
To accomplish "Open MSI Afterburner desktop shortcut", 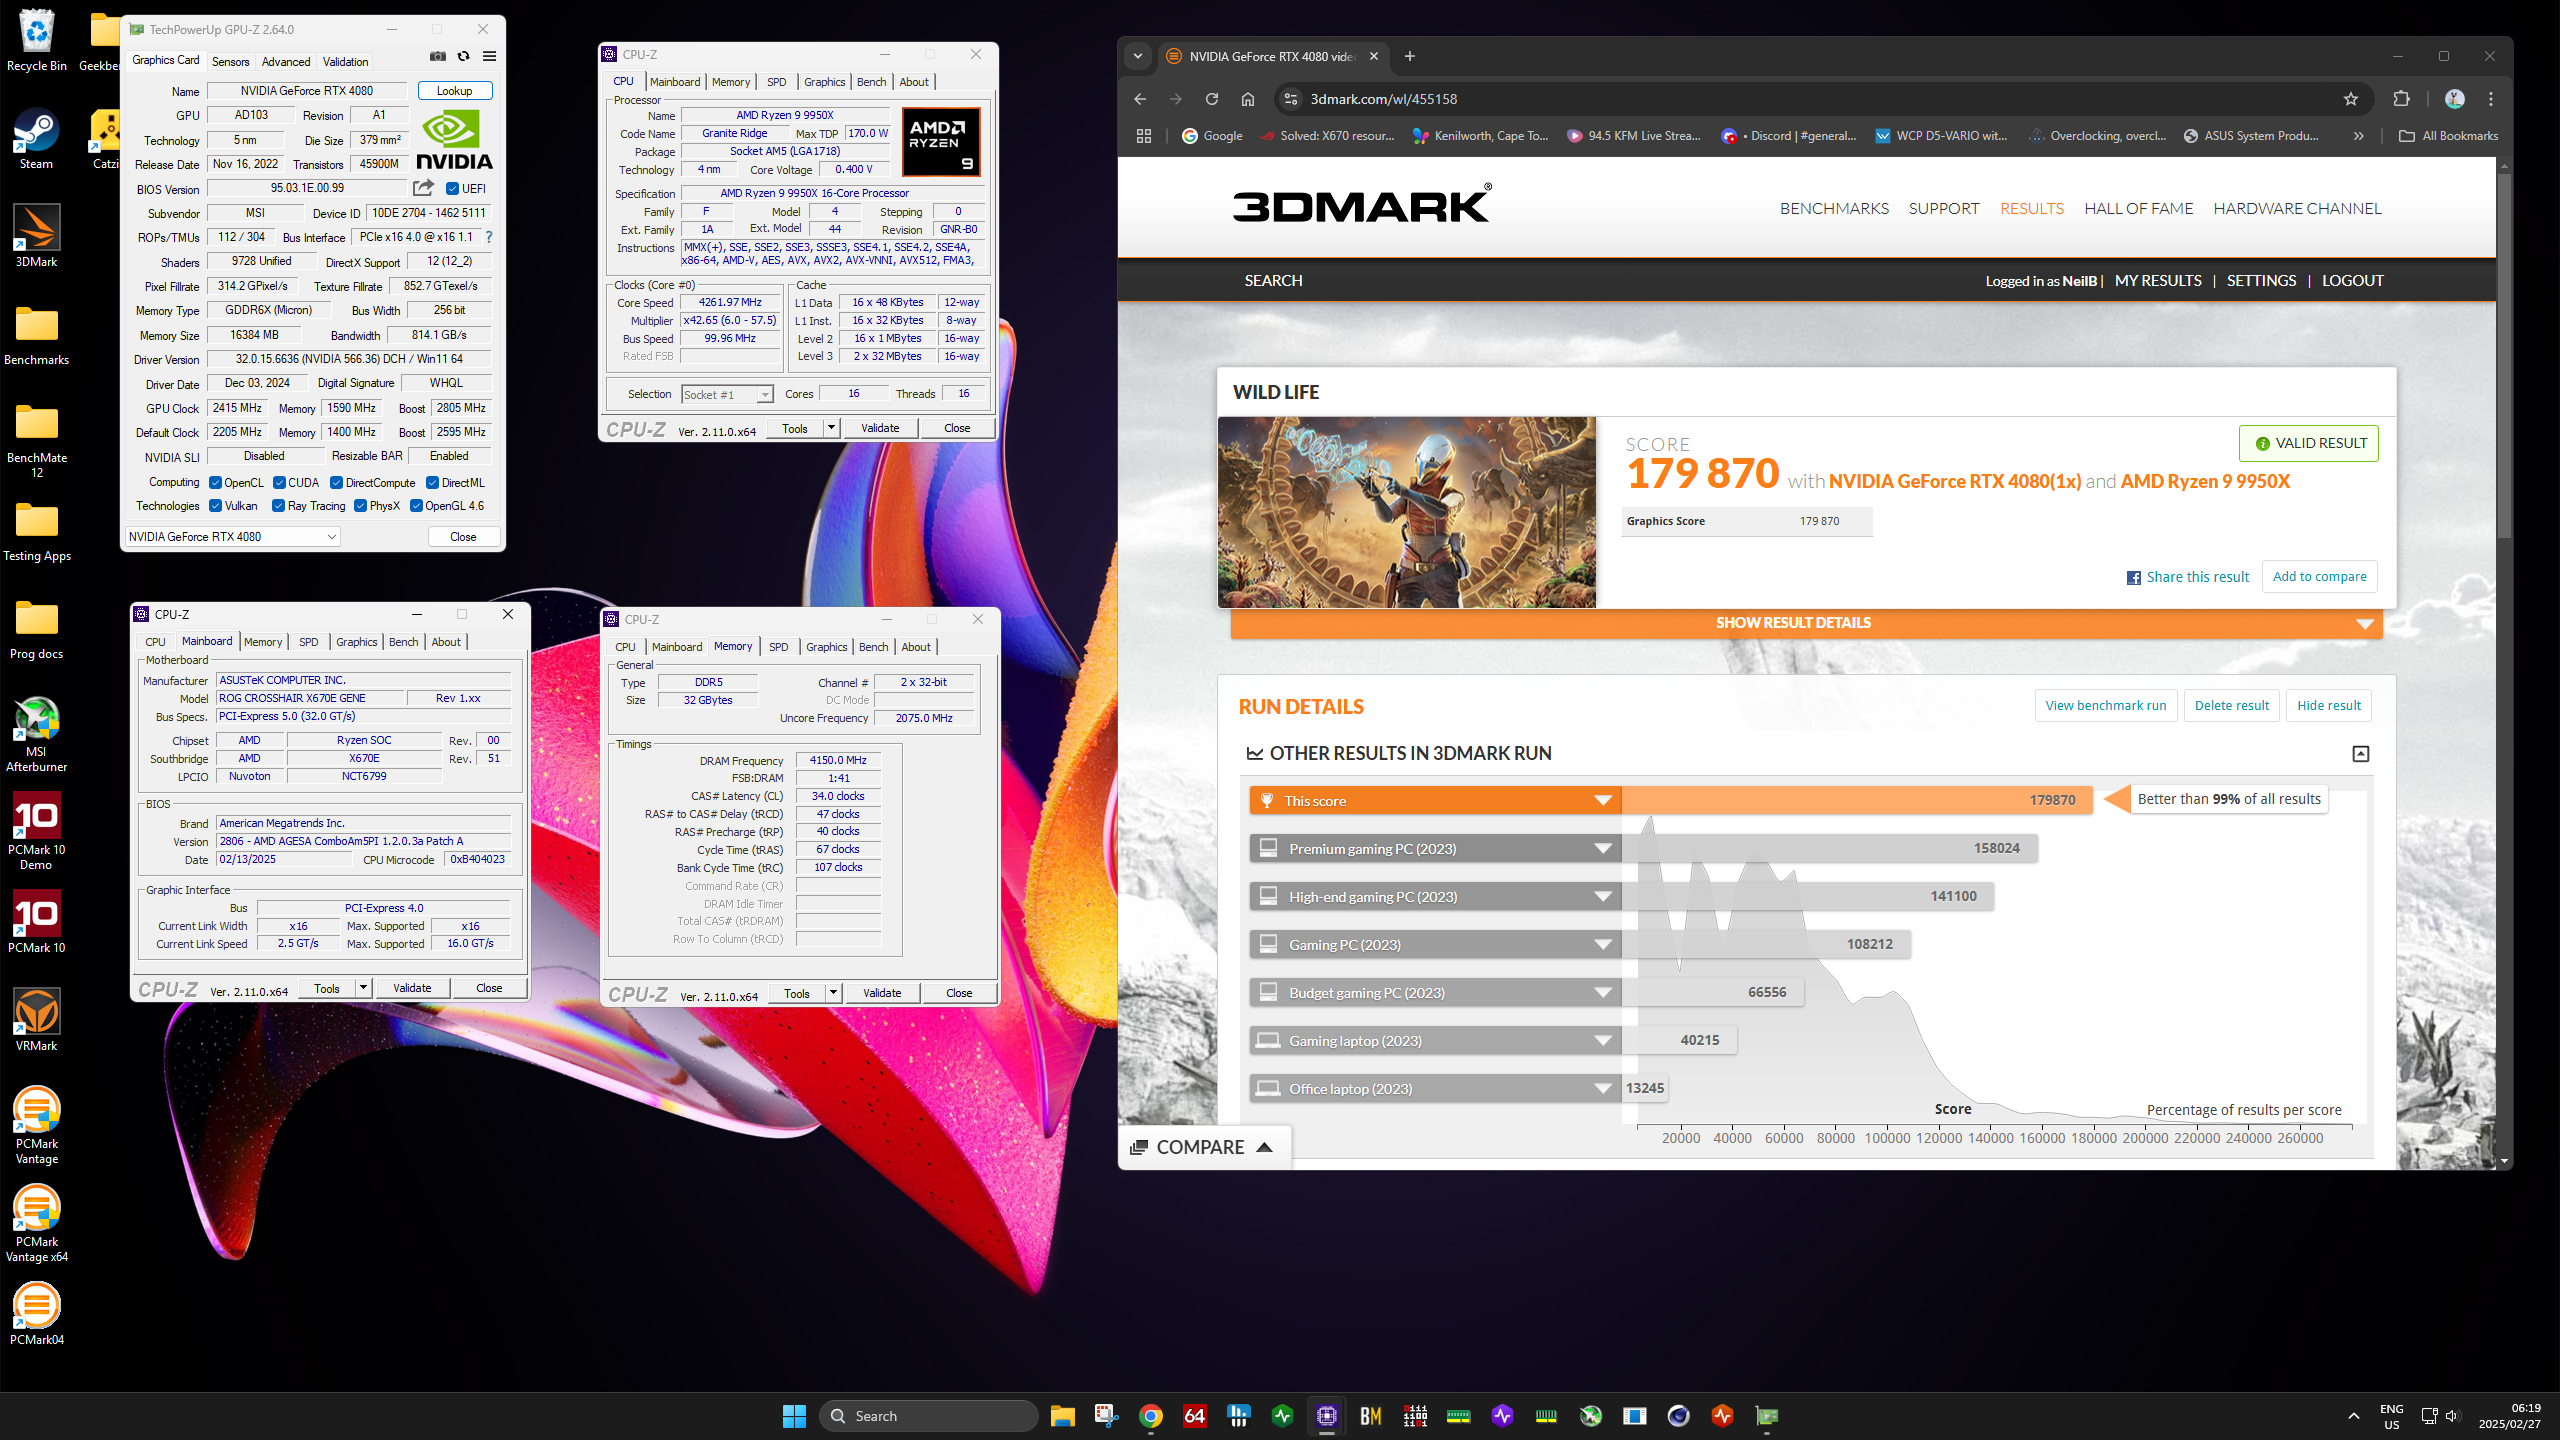I will click(x=37, y=734).
